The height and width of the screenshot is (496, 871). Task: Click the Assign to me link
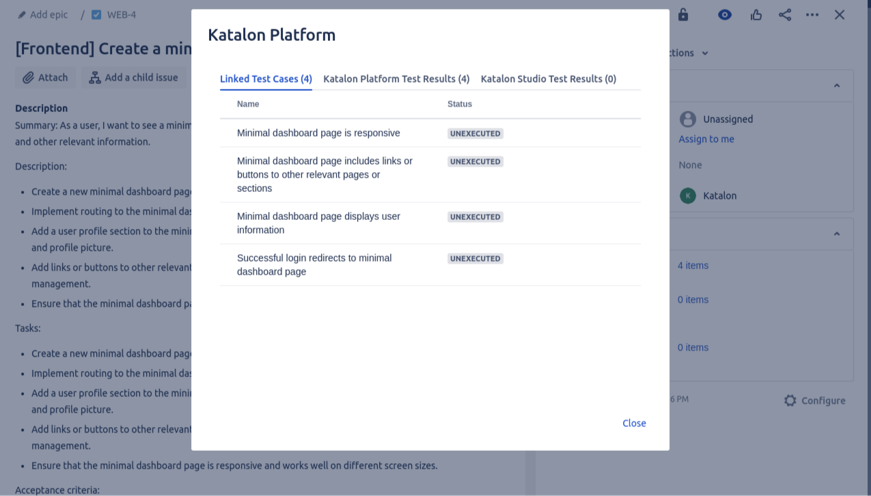click(x=706, y=139)
